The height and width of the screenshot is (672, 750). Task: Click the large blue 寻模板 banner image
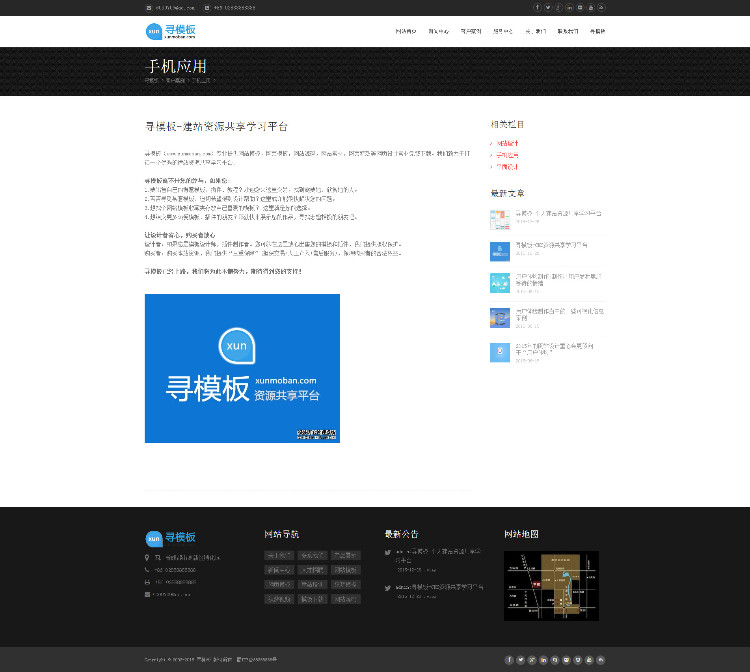pyautogui.click(x=242, y=368)
